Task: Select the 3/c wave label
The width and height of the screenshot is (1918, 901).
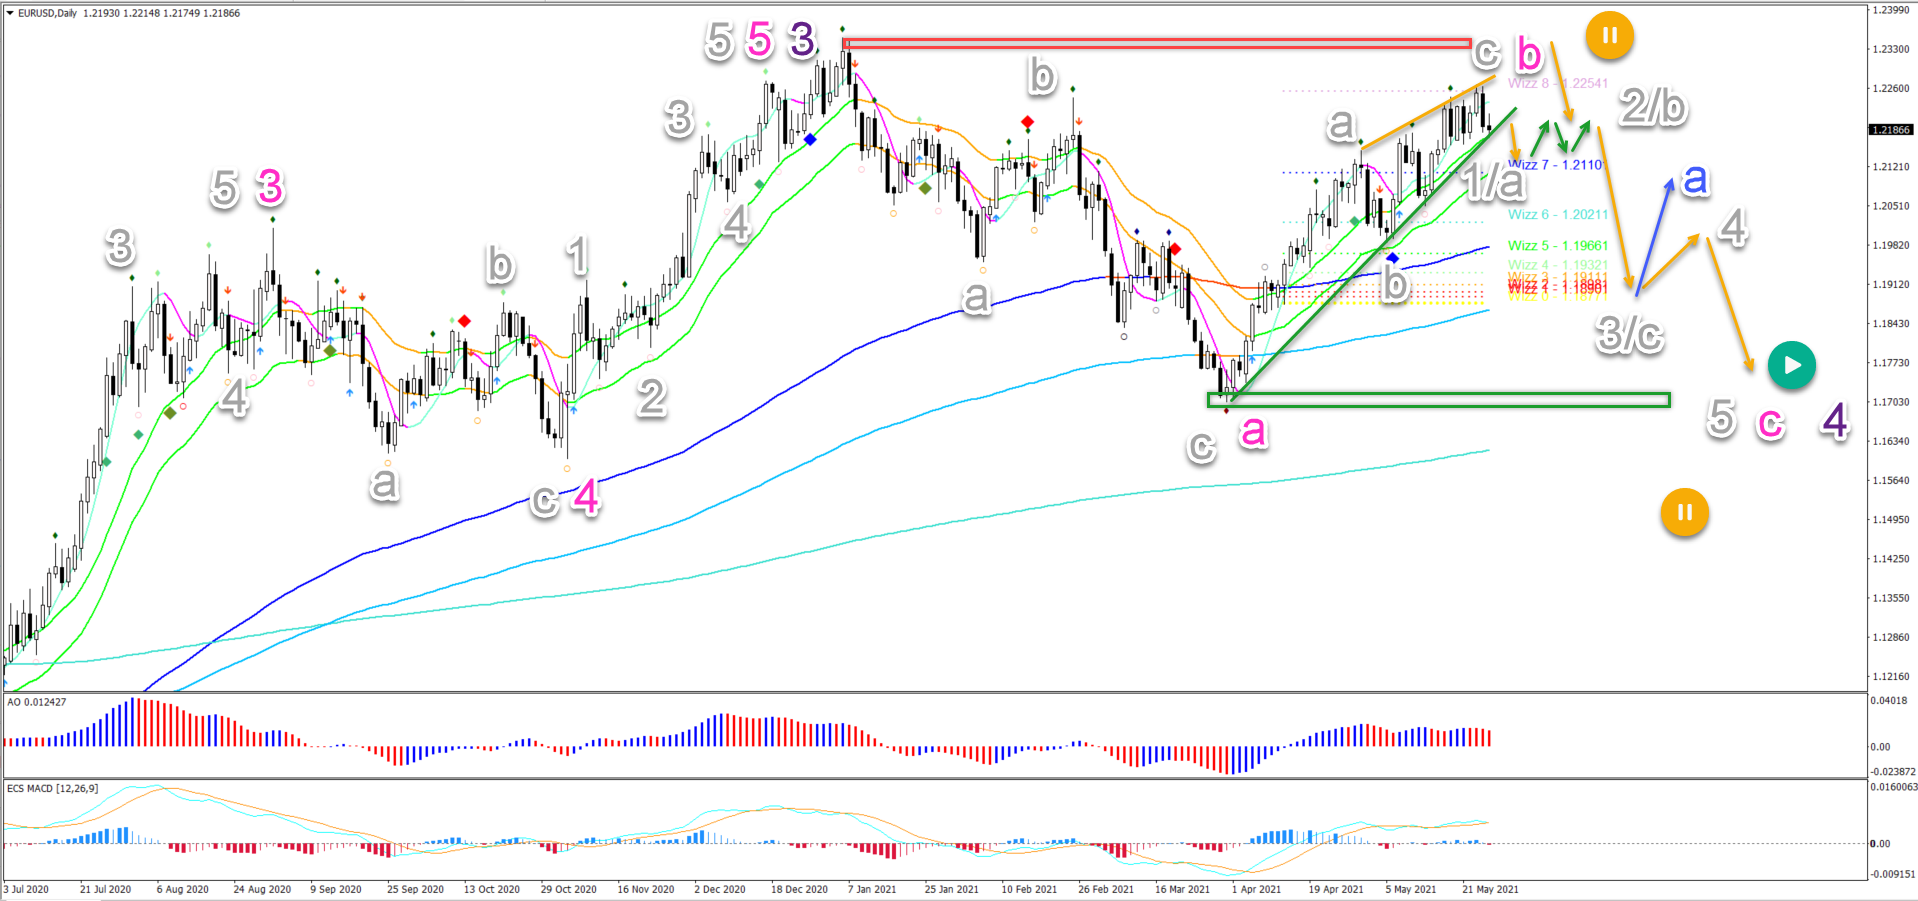Action: 1630,334
